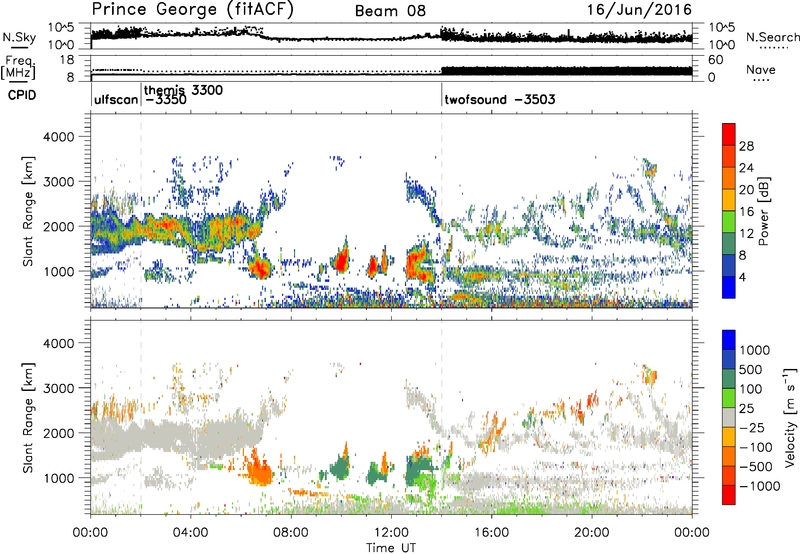This screenshot has width=800, height=554.
Task: Click the 'Prince George (fitACF)' title
Action: pyautogui.click(x=192, y=10)
